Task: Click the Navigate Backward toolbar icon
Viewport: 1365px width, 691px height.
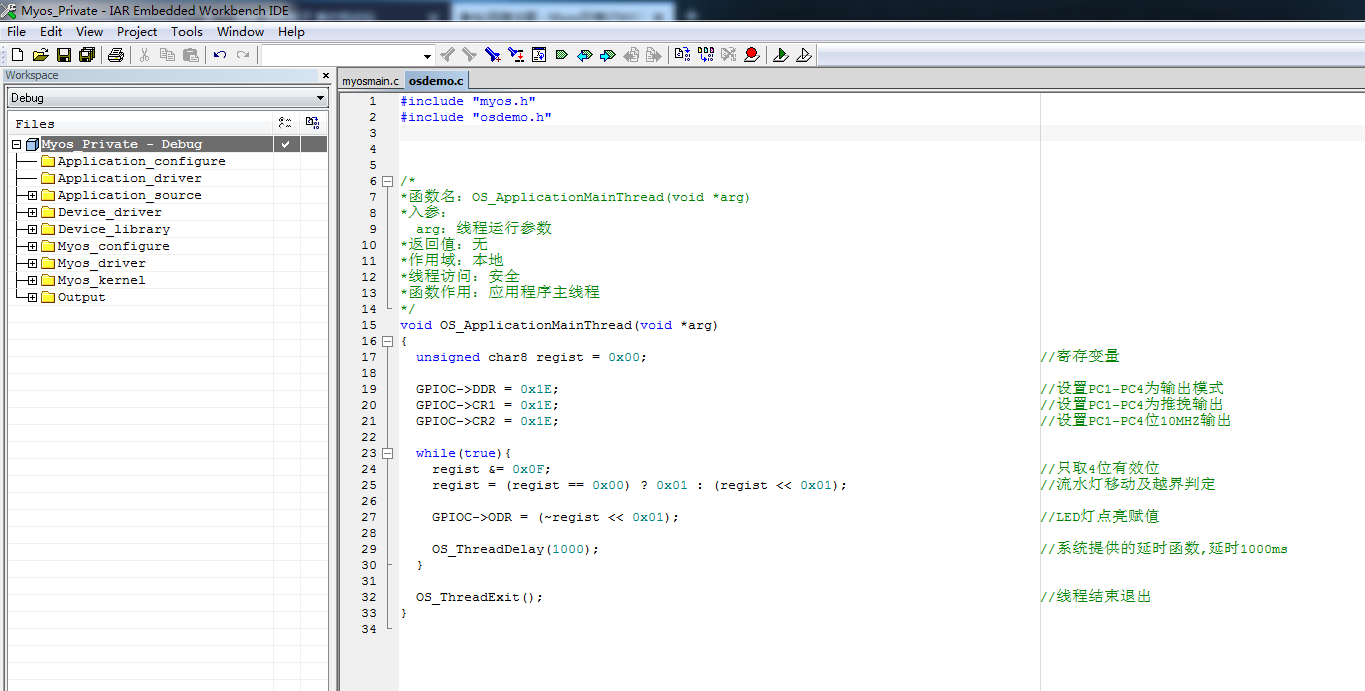Action: (631, 55)
